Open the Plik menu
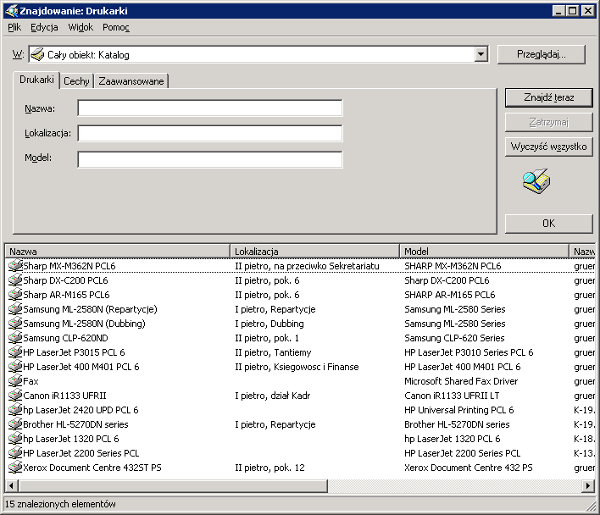The image size is (600, 515). coord(14,28)
